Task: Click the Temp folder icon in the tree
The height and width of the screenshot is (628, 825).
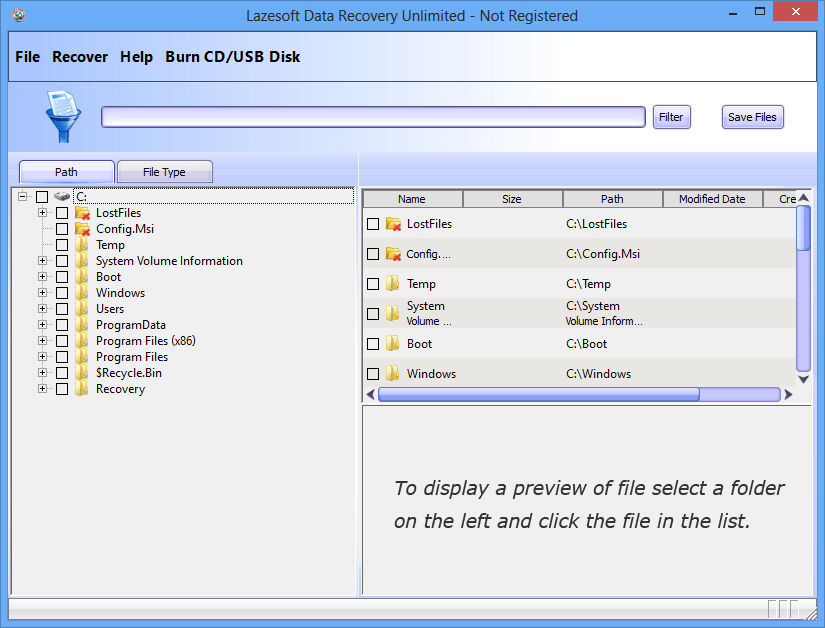Action: tap(81, 244)
